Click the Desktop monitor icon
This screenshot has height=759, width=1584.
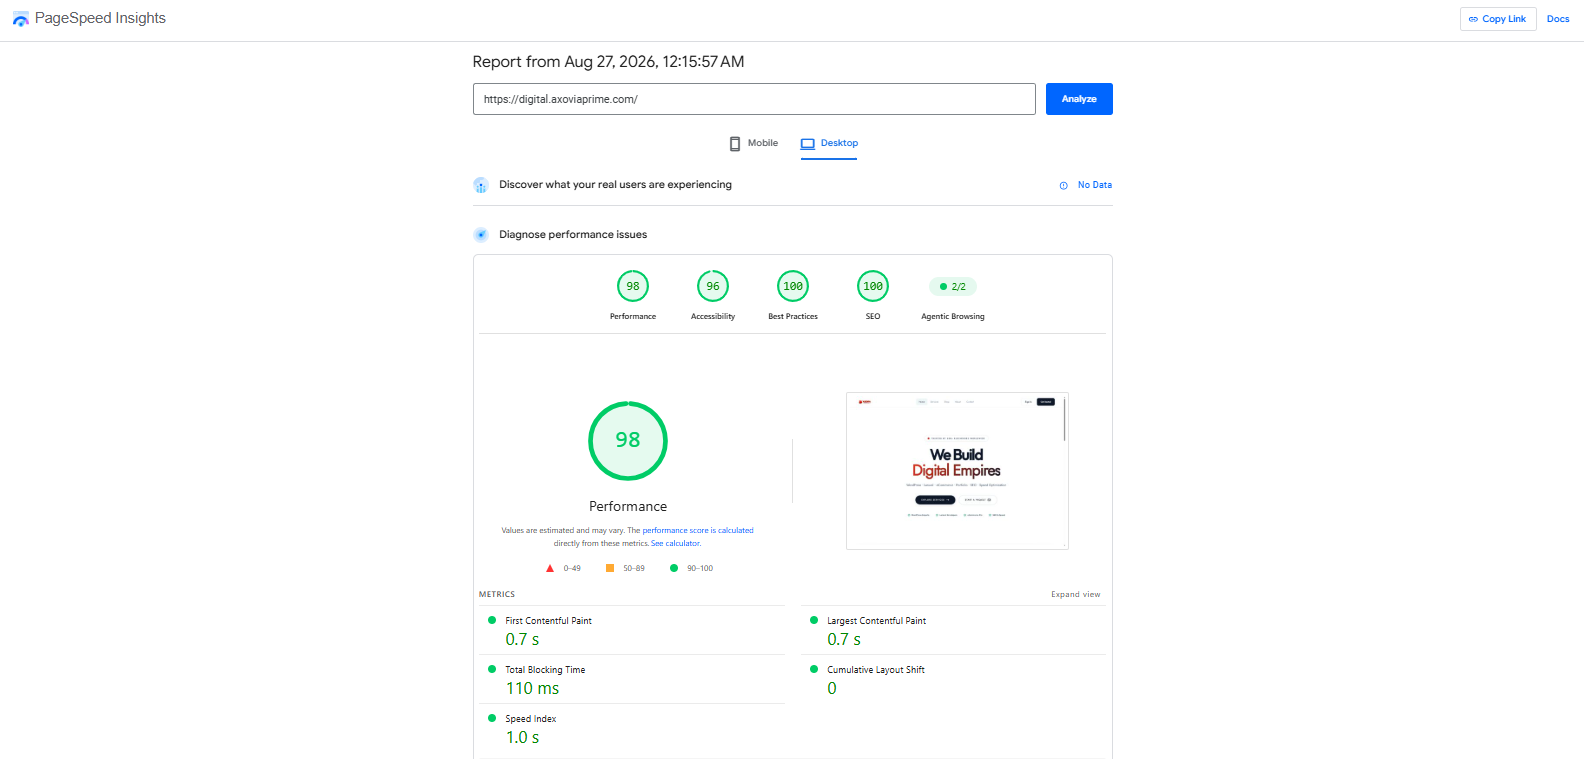click(808, 143)
